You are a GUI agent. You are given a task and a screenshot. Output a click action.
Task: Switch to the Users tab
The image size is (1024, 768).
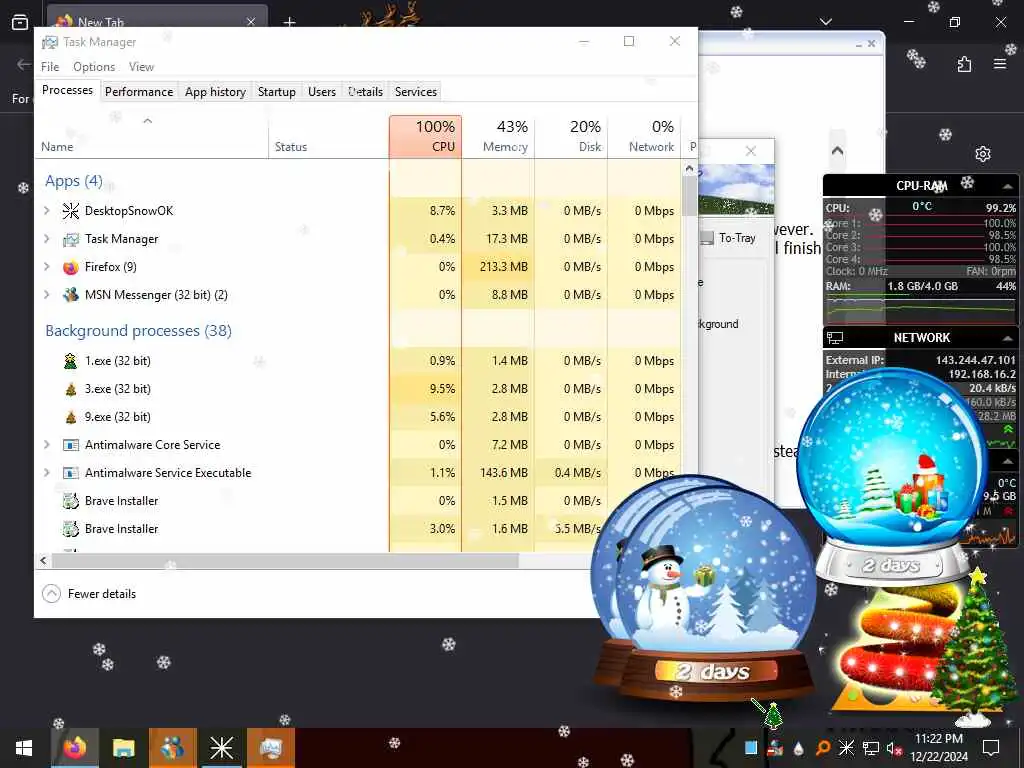click(322, 92)
